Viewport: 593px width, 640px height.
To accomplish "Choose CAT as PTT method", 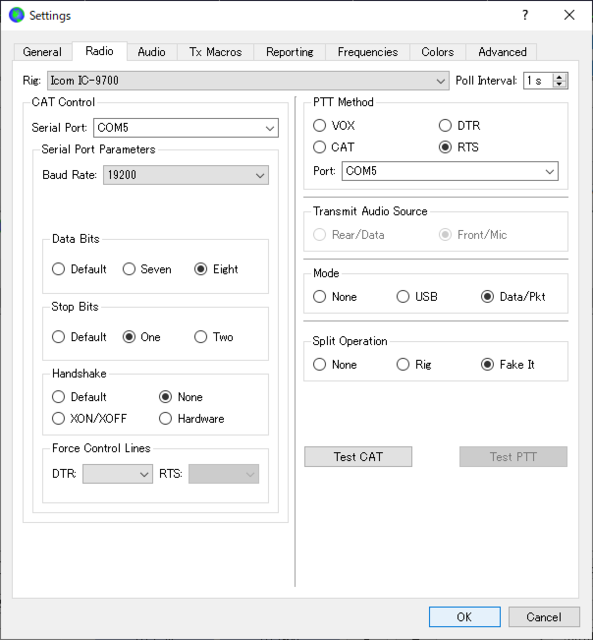I will pos(333,147).
